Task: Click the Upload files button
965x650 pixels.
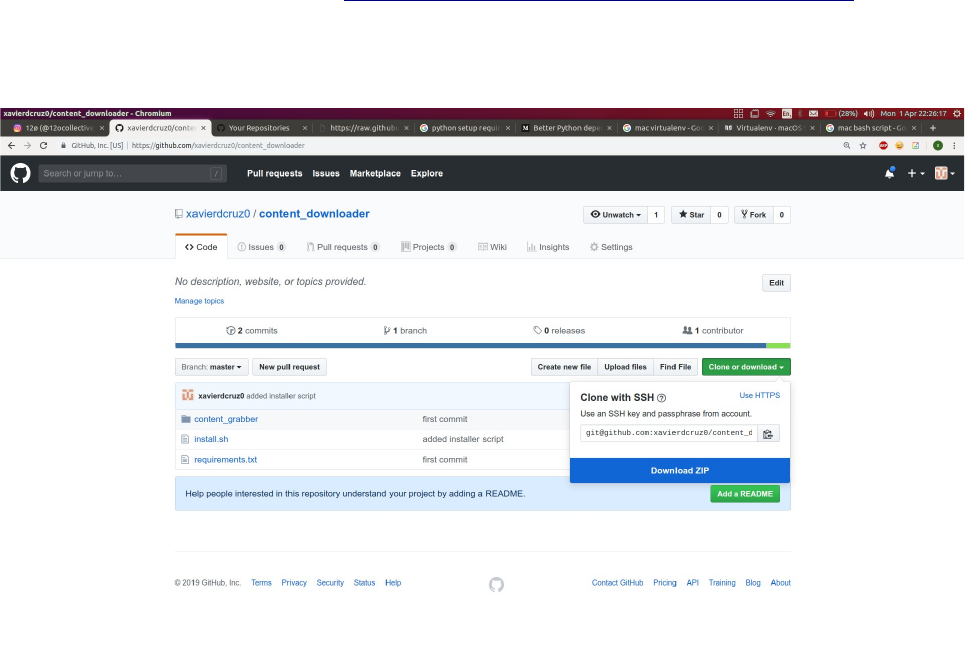Action: pyautogui.click(x=625, y=367)
